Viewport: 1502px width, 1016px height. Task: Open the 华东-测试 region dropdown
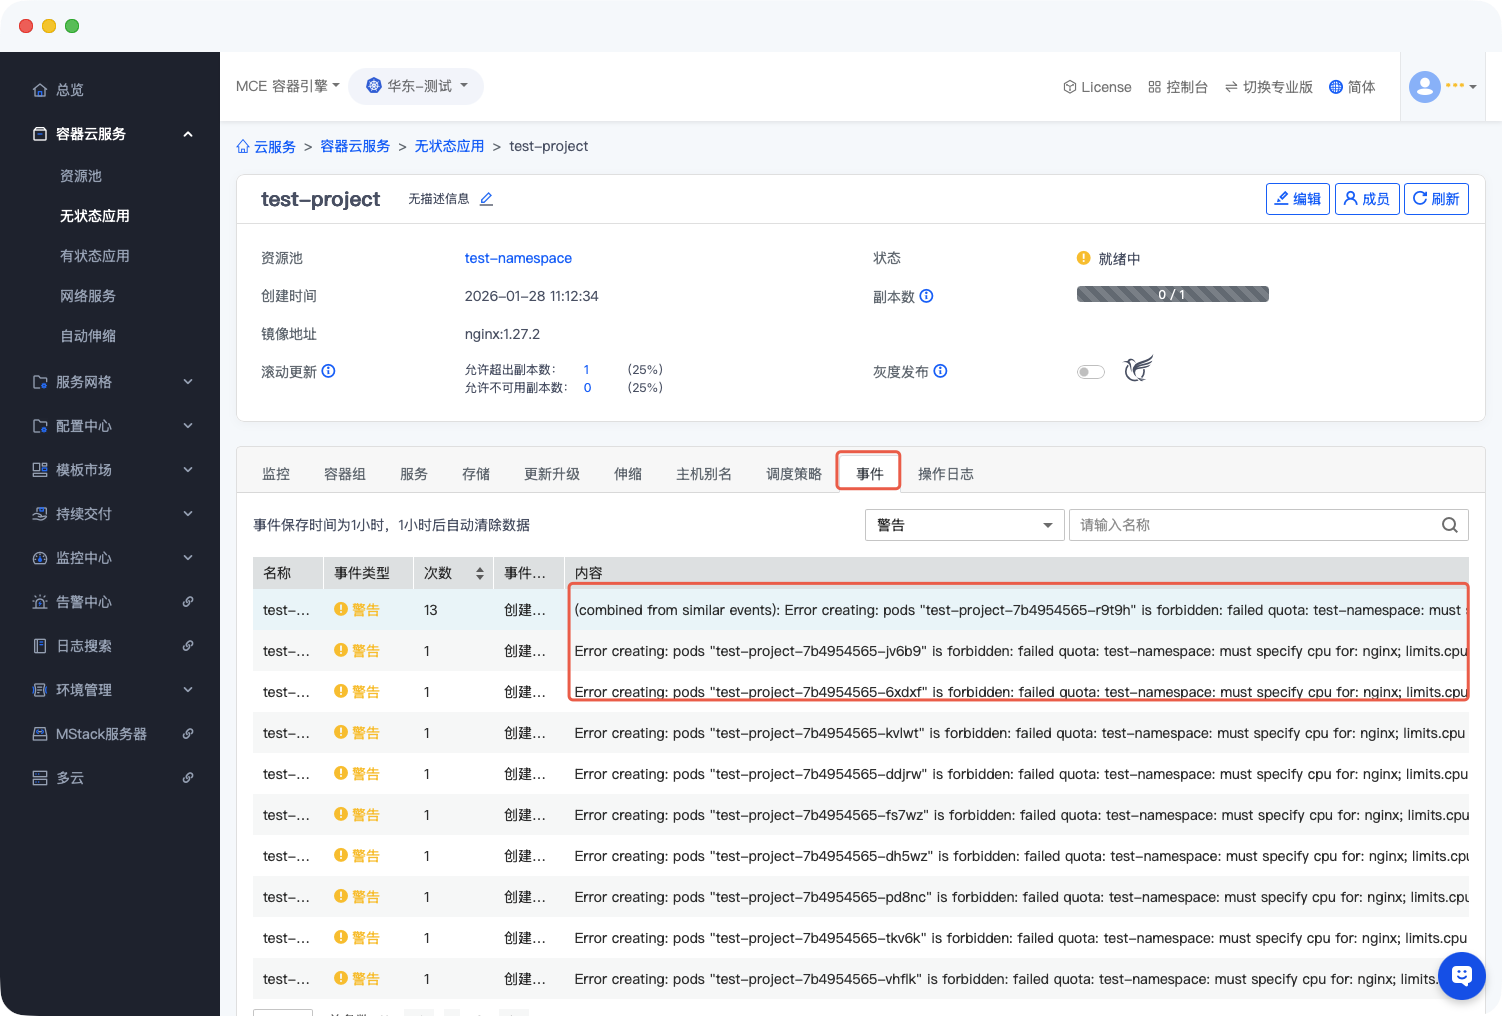tap(416, 86)
